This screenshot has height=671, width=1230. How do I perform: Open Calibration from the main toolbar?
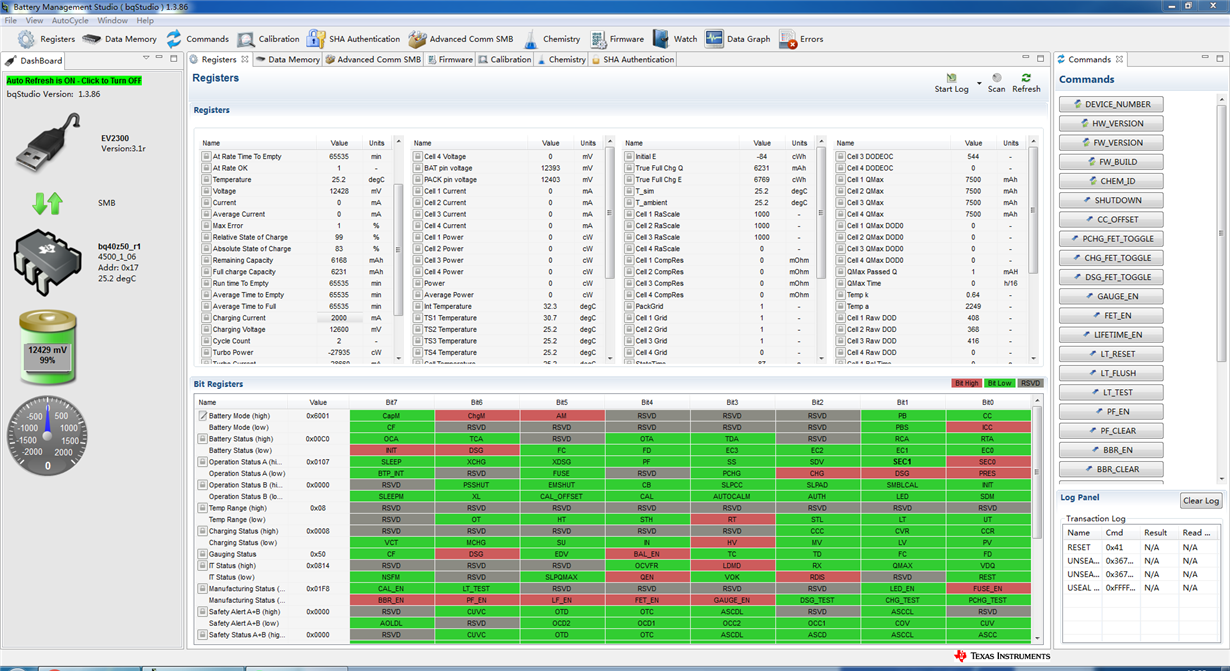pyautogui.click(x=268, y=39)
